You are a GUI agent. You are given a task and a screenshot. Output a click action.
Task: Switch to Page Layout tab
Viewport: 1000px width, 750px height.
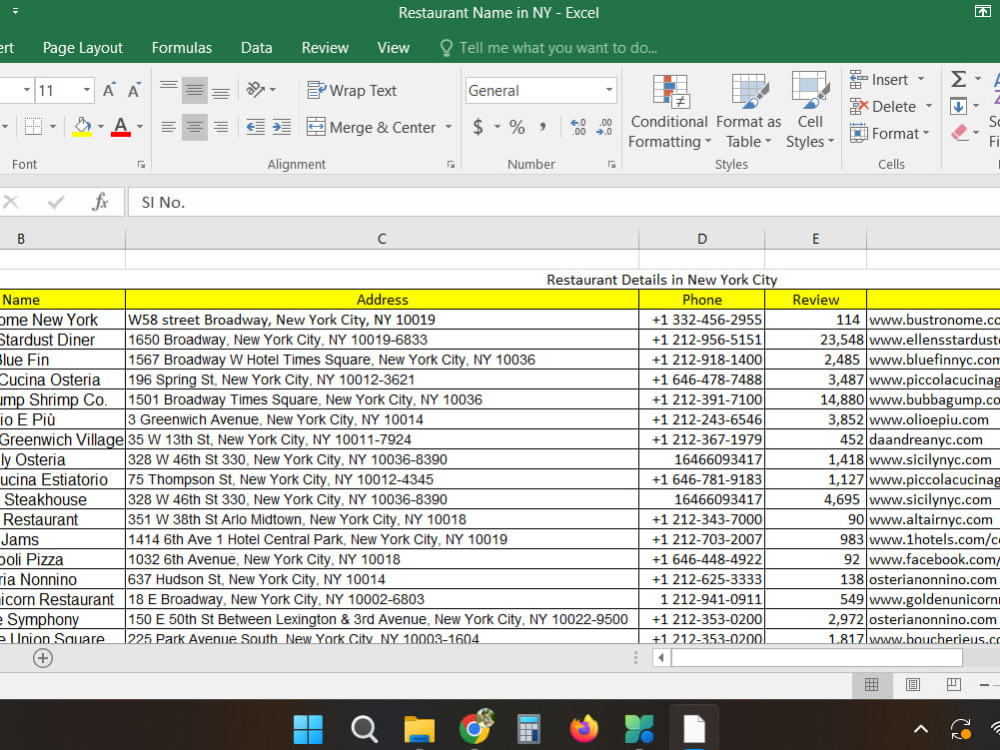(x=83, y=48)
